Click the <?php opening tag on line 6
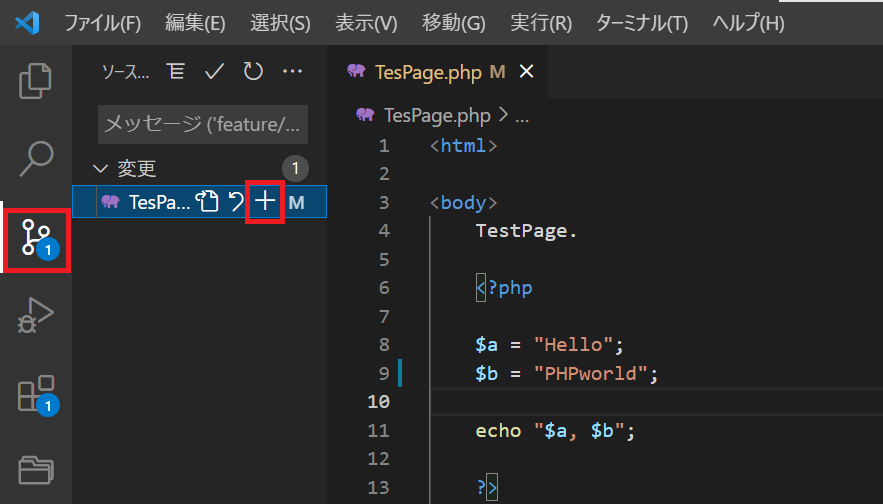 [x=504, y=288]
